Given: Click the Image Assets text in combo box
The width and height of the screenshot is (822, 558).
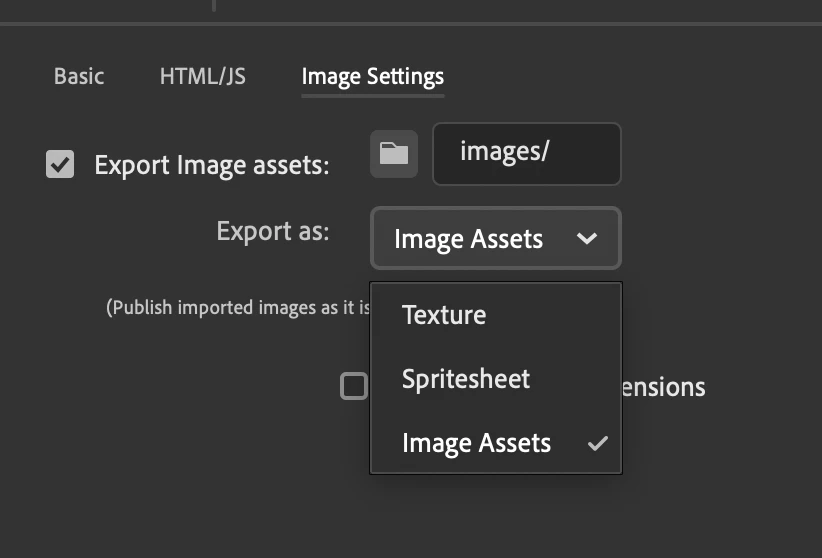Looking at the screenshot, I should pos(468,240).
